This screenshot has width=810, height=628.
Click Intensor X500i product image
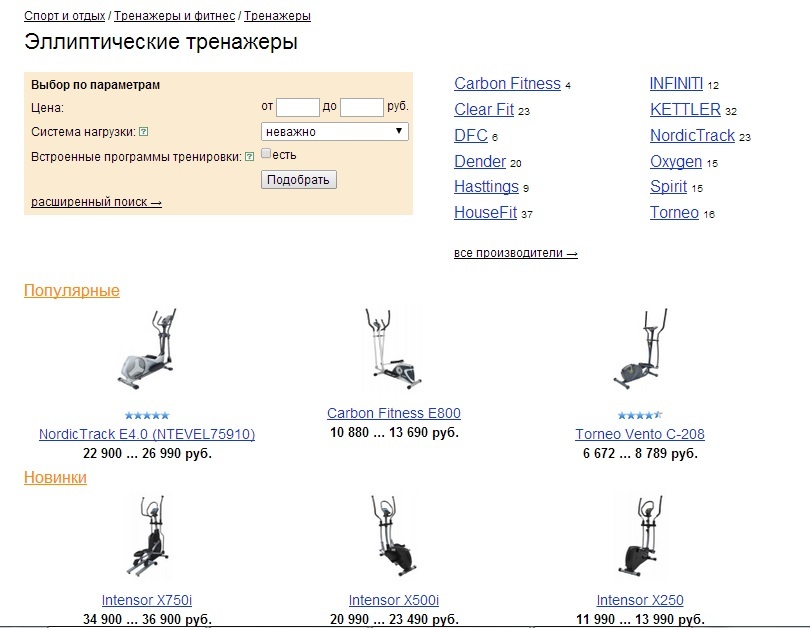pyautogui.click(x=394, y=536)
